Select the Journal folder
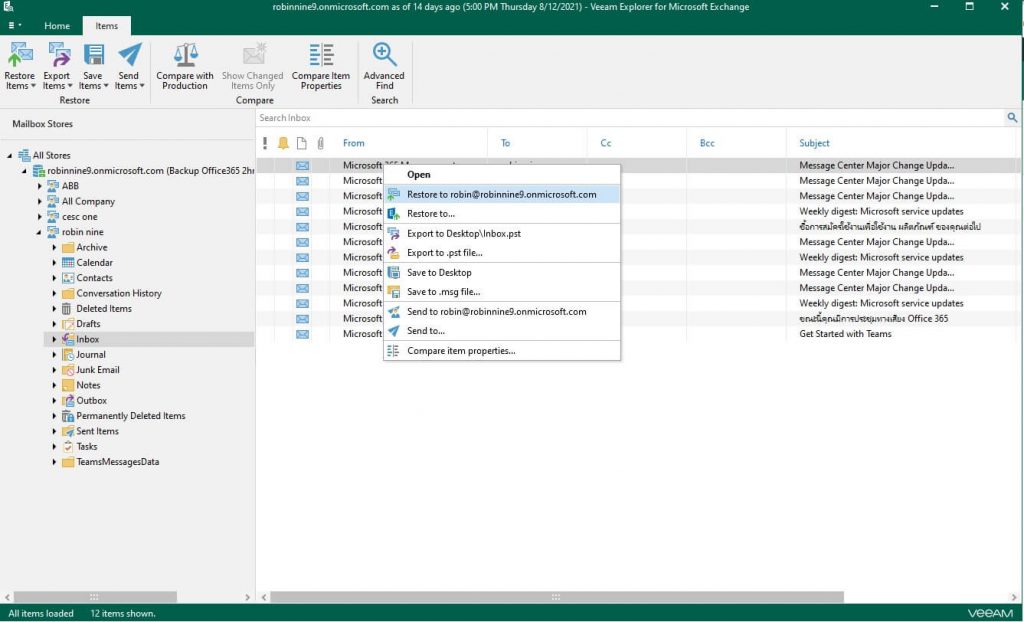1024x622 pixels. click(x=90, y=354)
